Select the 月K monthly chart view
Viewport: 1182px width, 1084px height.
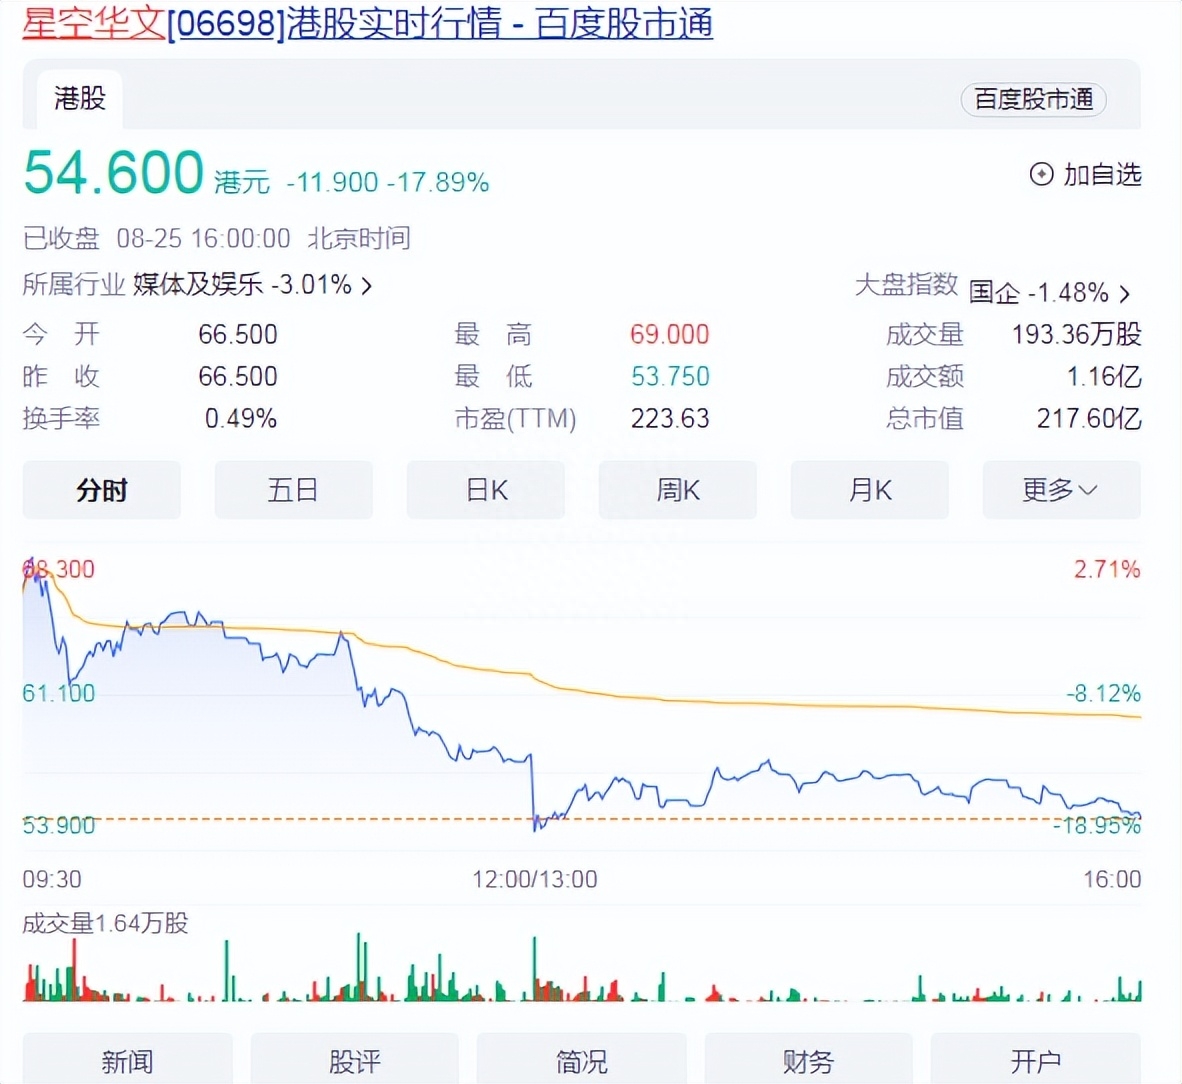(x=869, y=490)
